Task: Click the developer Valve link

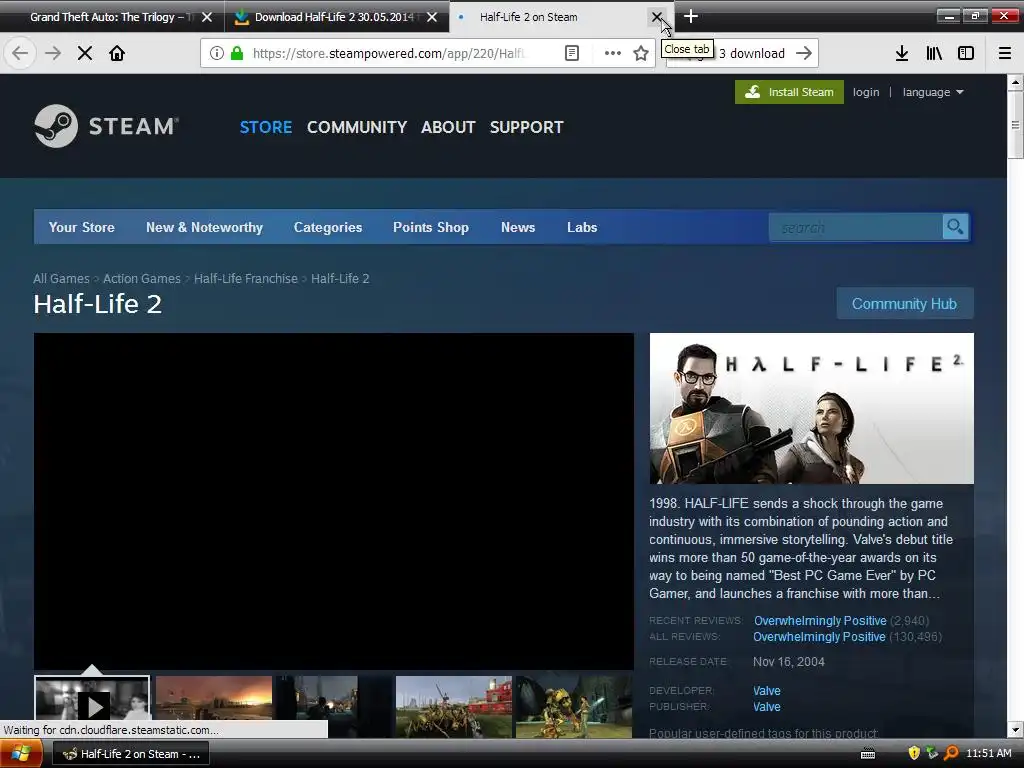Action: pyautogui.click(x=767, y=690)
